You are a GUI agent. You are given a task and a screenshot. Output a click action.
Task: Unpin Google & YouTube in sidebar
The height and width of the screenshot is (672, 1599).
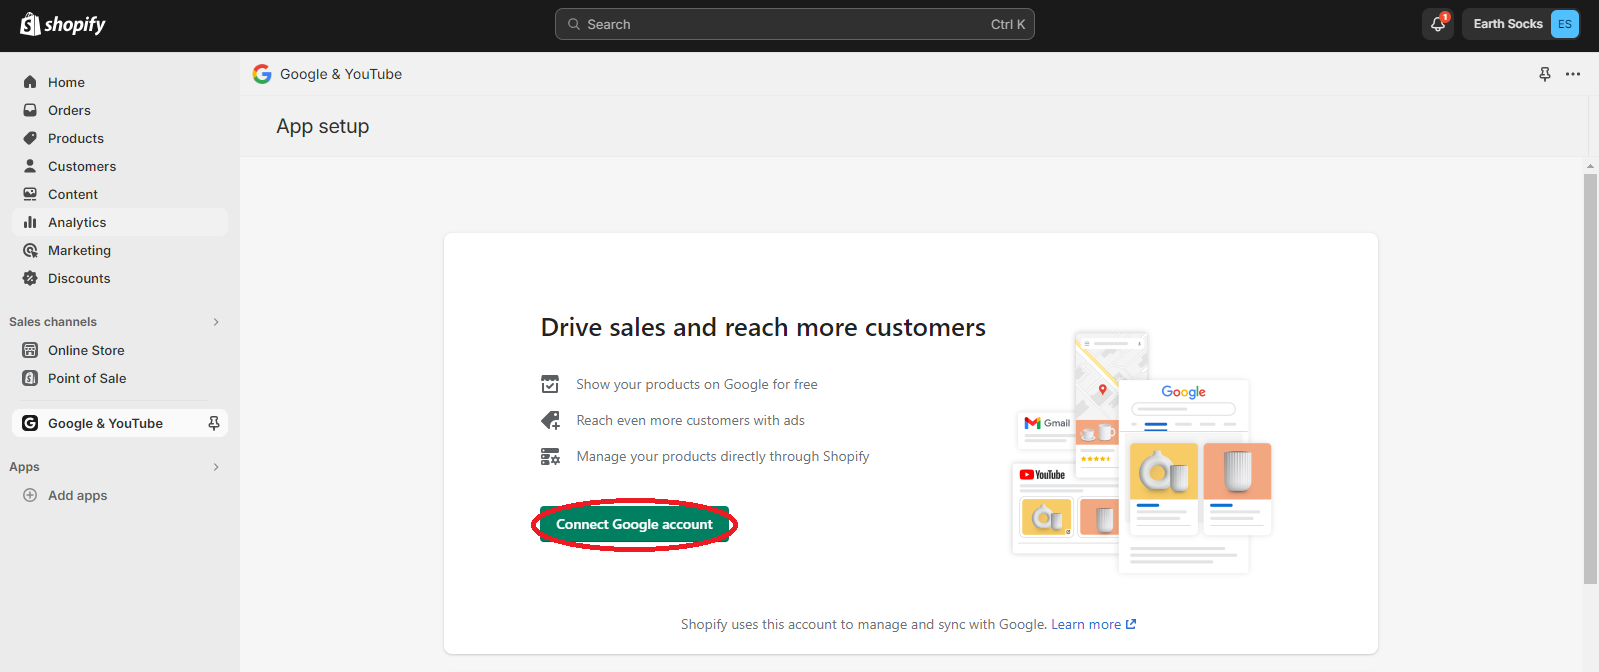pos(213,423)
